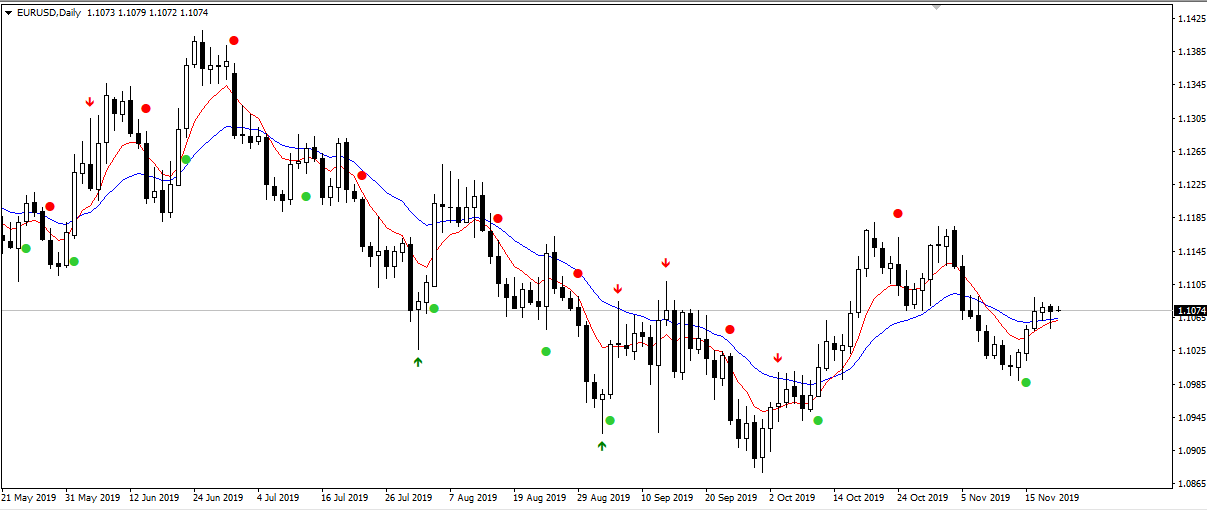Click the 21 May 2019 date label
This screenshot has height=511, width=1207.
click(29, 497)
